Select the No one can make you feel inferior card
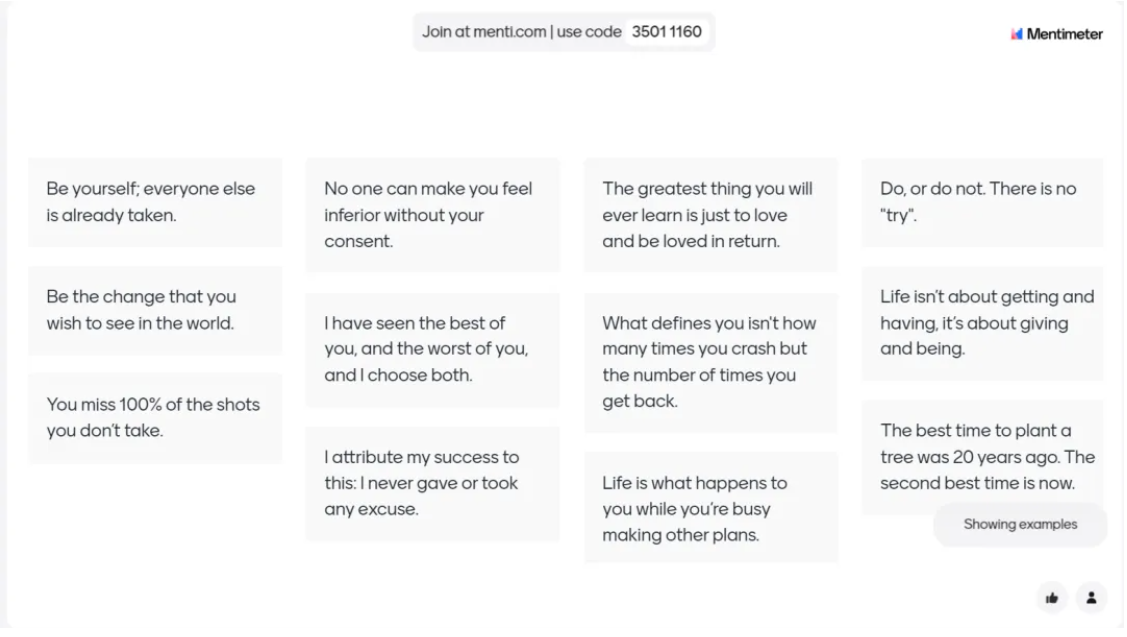The image size is (1127, 637). [433, 215]
